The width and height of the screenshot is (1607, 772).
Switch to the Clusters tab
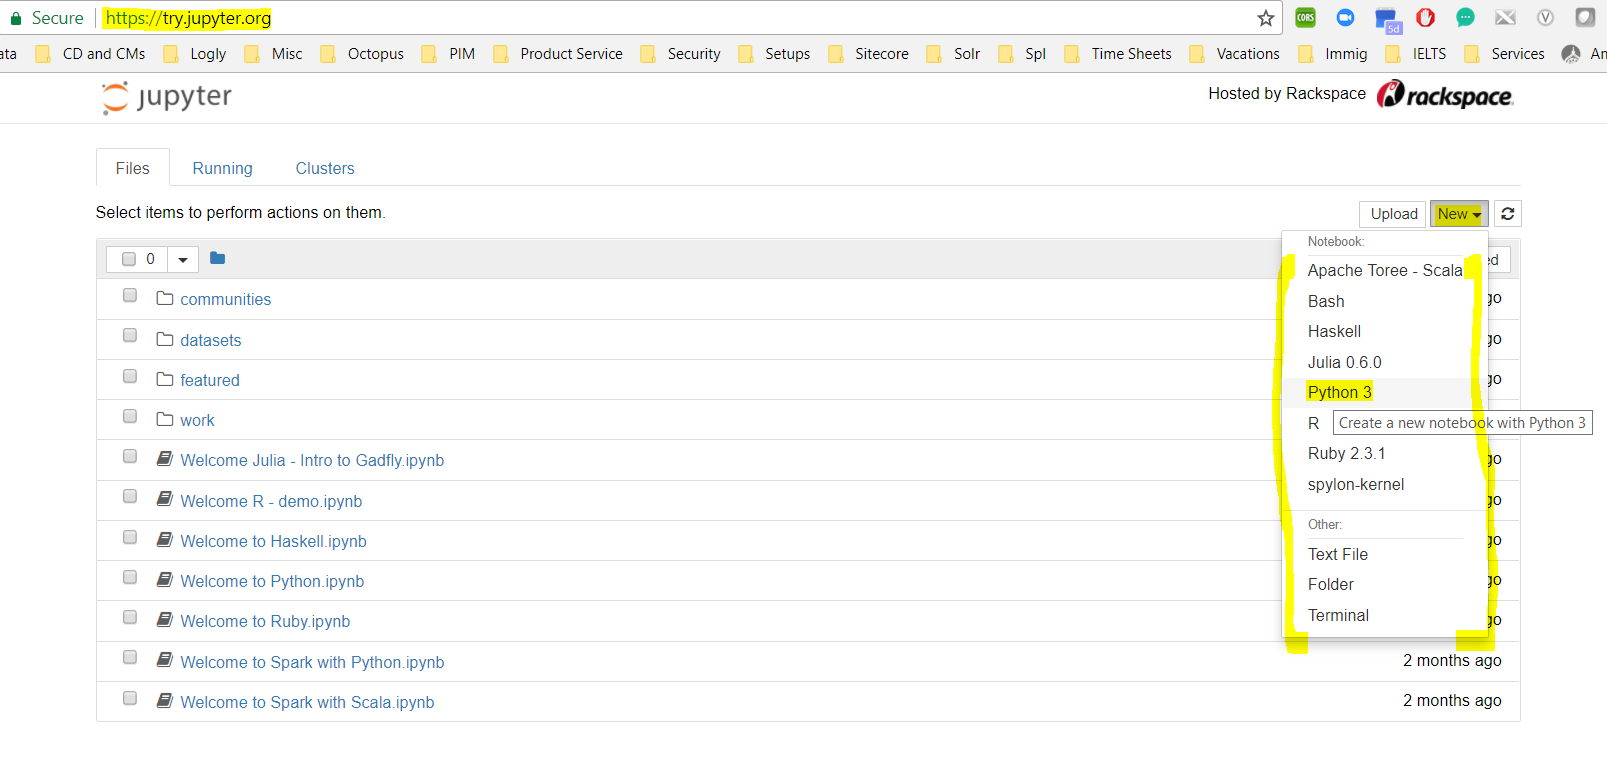[325, 168]
